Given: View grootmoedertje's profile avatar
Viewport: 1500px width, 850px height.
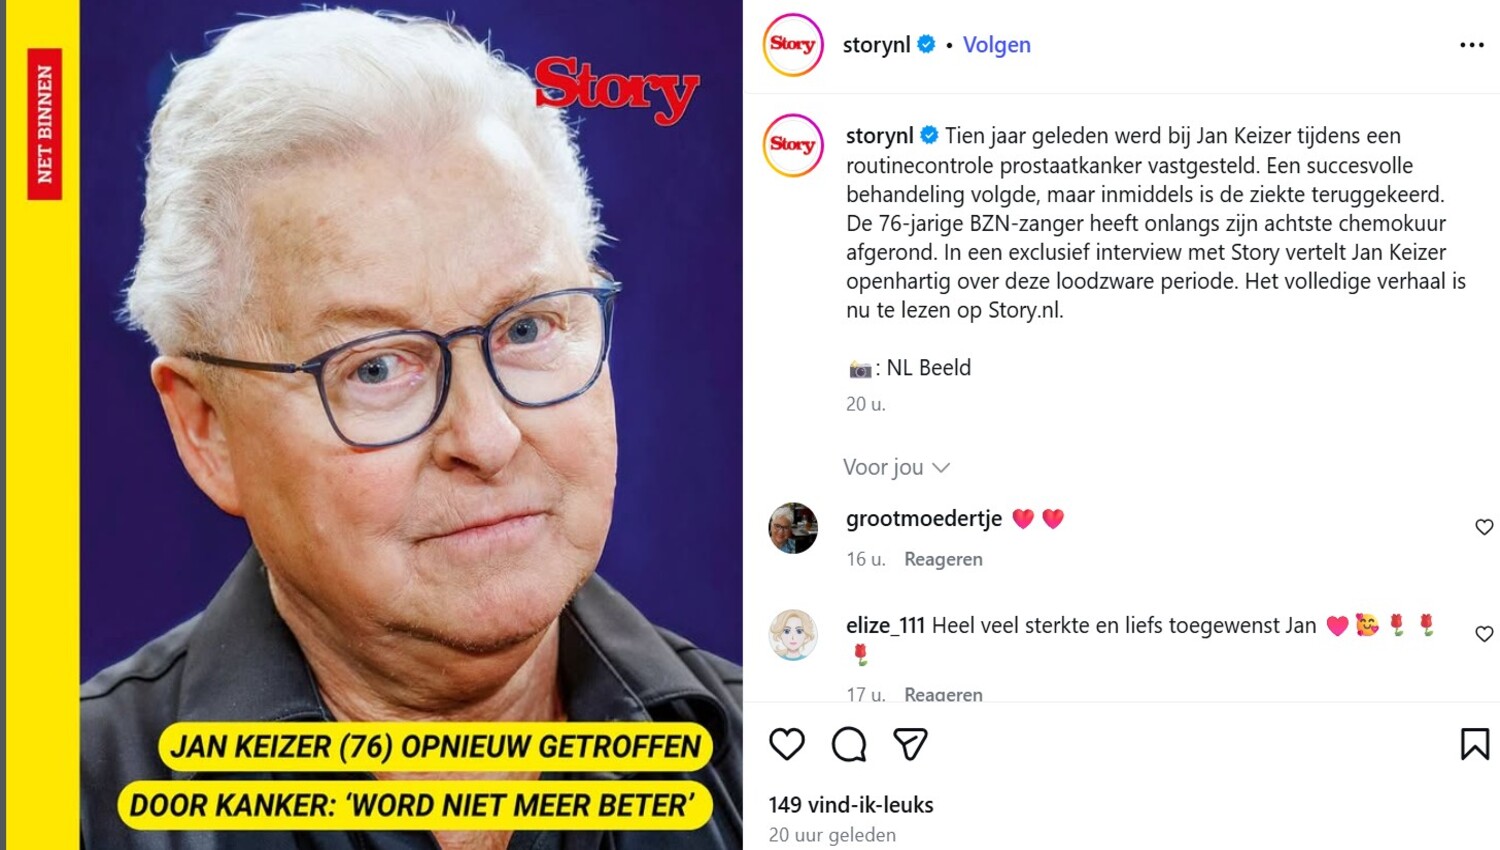Looking at the screenshot, I should [793, 528].
